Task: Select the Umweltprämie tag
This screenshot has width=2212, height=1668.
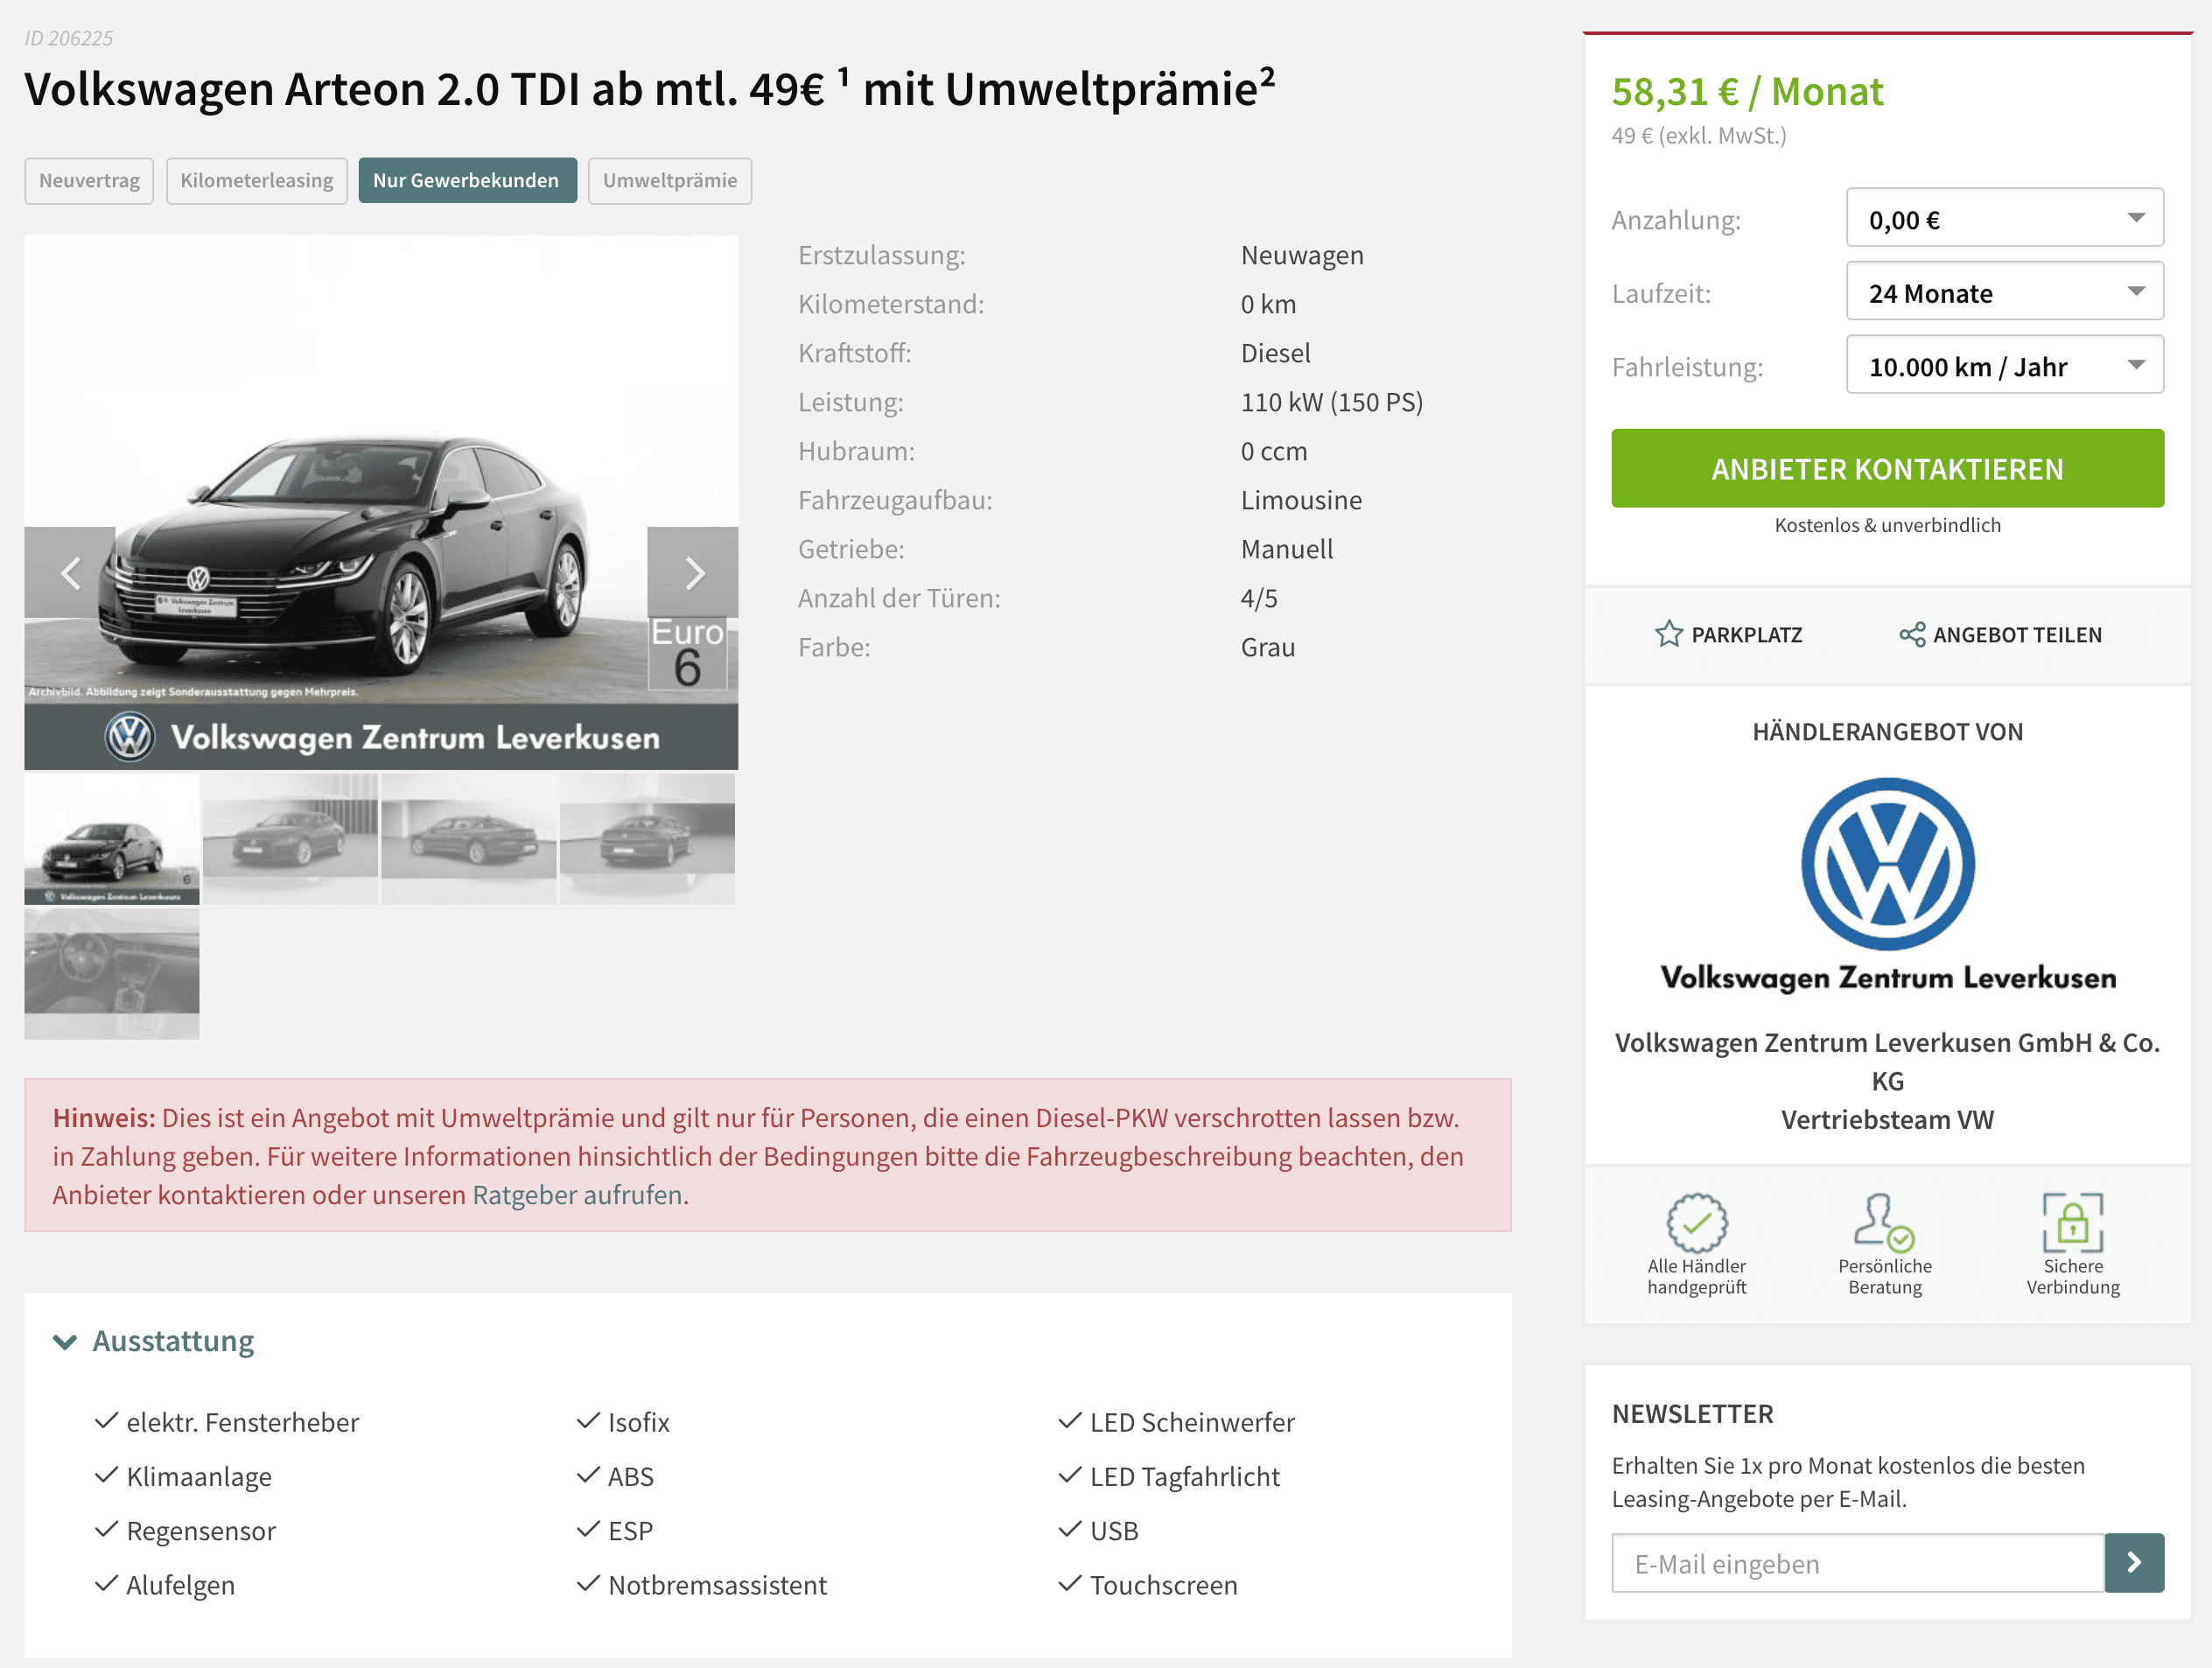Action: [670, 180]
